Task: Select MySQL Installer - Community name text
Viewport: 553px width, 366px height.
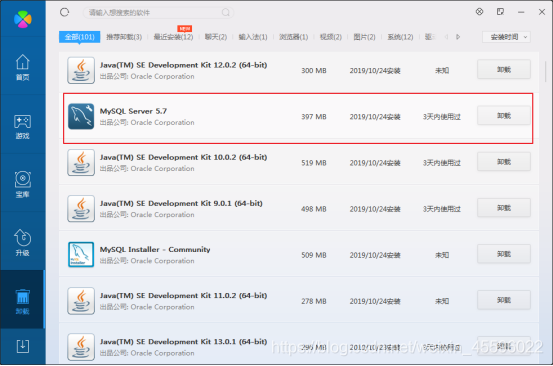Action: [x=155, y=249]
